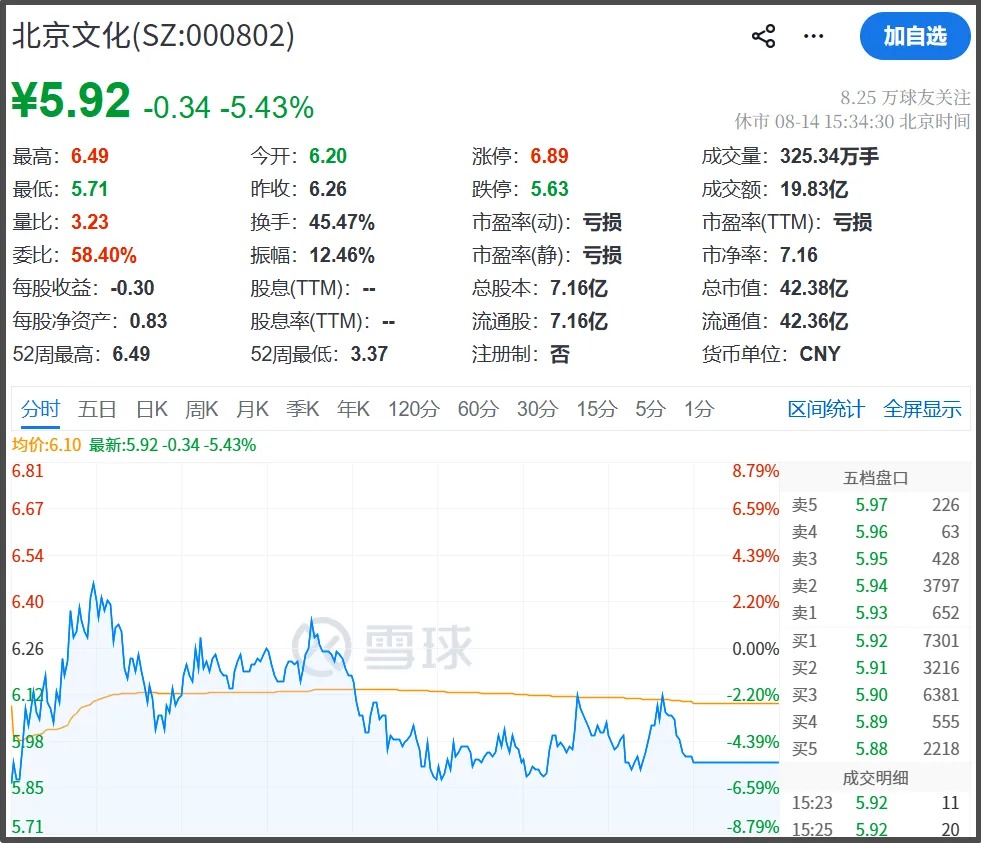Screen dimensions: 981x843
Task: Choose the 5分 chart interval
Action: tap(650, 409)
